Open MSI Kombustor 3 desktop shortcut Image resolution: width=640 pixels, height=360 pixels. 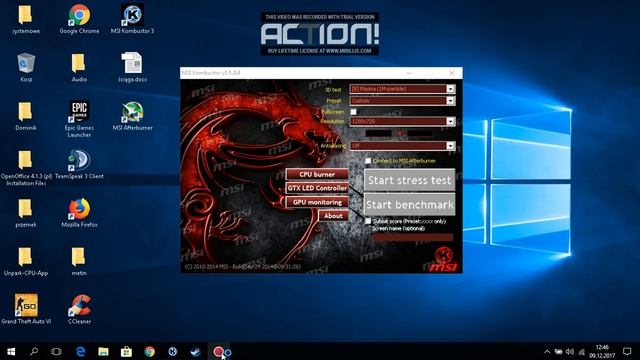coord(132,19)
